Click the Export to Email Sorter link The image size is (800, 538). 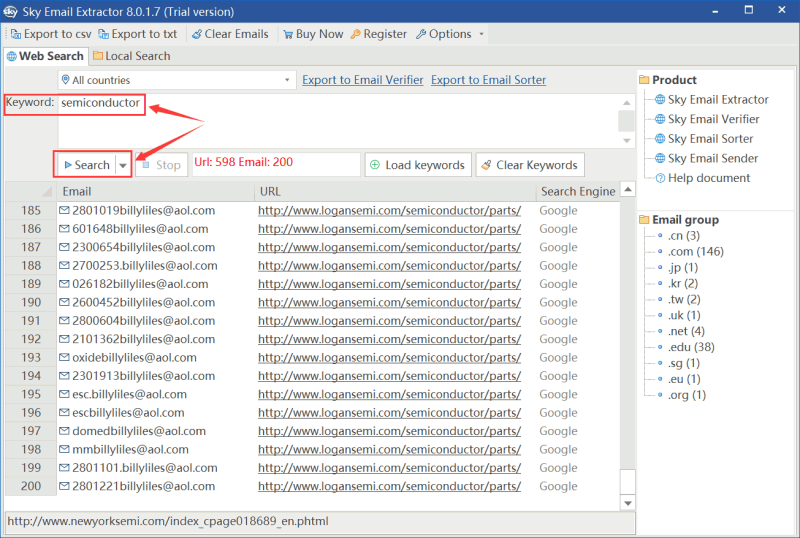point(488,80)
